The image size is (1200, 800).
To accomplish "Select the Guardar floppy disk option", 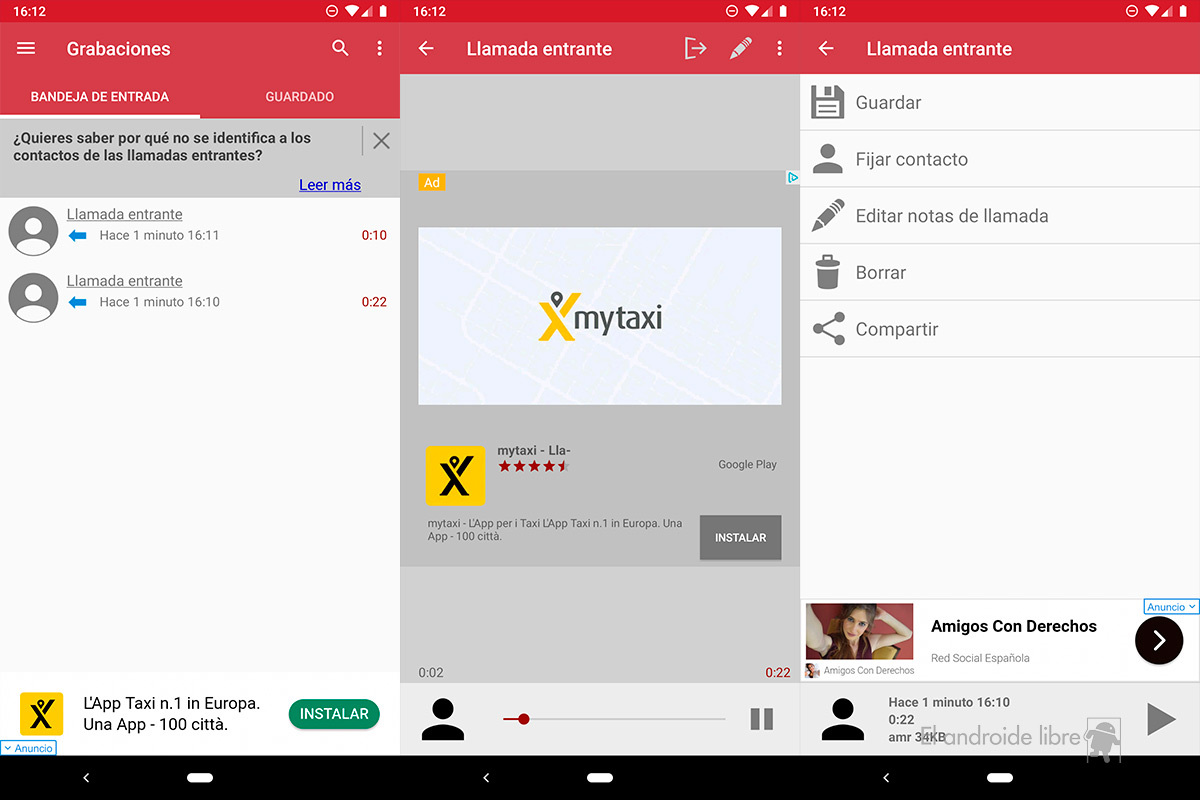I will pos(888,102).
